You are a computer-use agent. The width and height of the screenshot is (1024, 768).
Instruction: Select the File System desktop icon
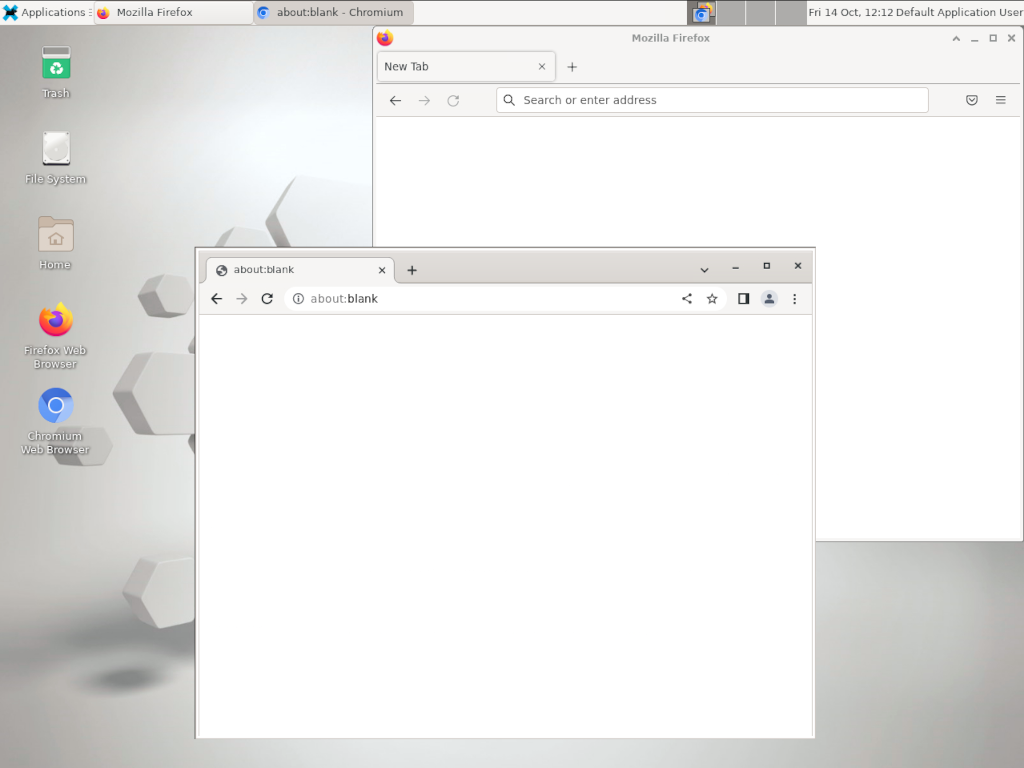[x=56, y=157]
